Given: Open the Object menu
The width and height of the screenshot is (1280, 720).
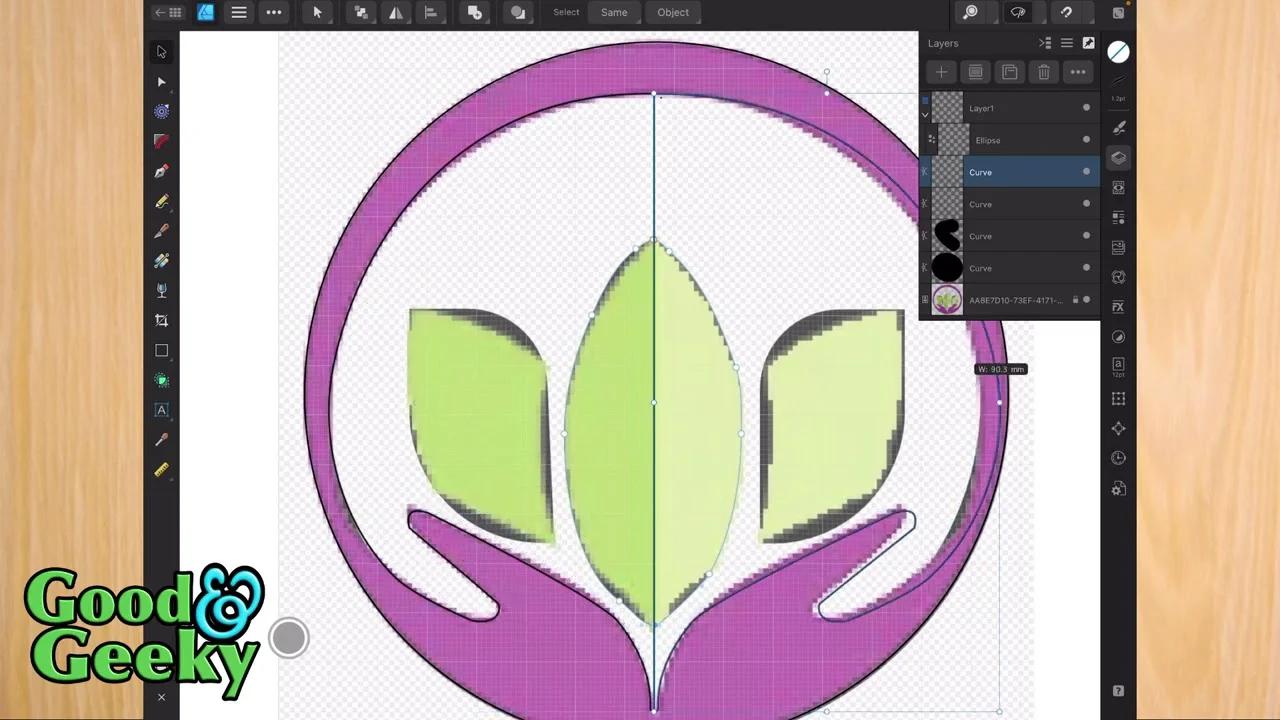Looking at the screenshot, I should pos(673,12).
